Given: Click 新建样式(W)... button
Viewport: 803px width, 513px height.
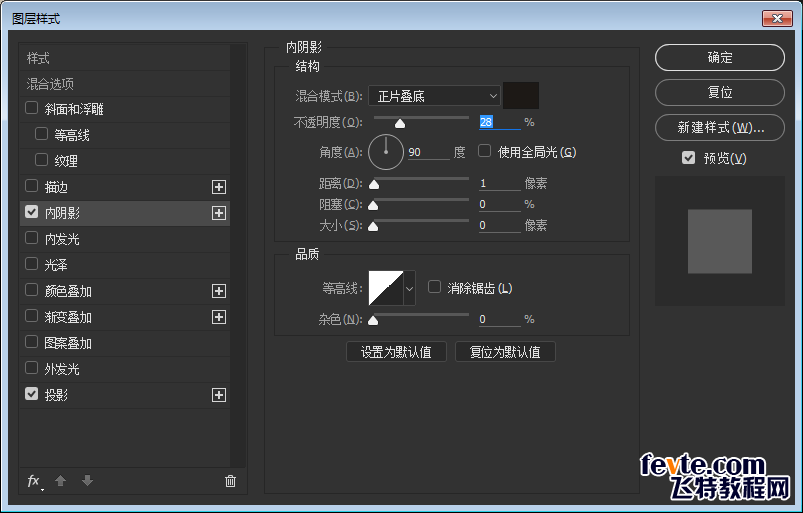Looking at the screenshot, I should (x=720, y=127).
